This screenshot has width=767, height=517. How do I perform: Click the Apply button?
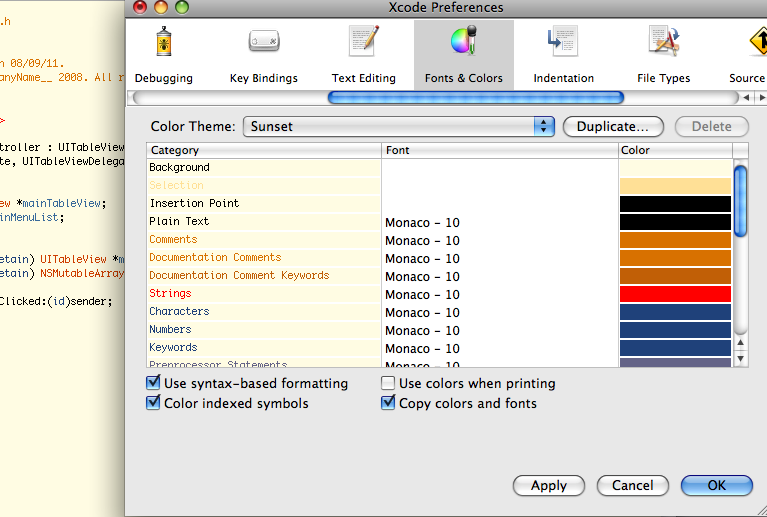click(x=549, y=486)
